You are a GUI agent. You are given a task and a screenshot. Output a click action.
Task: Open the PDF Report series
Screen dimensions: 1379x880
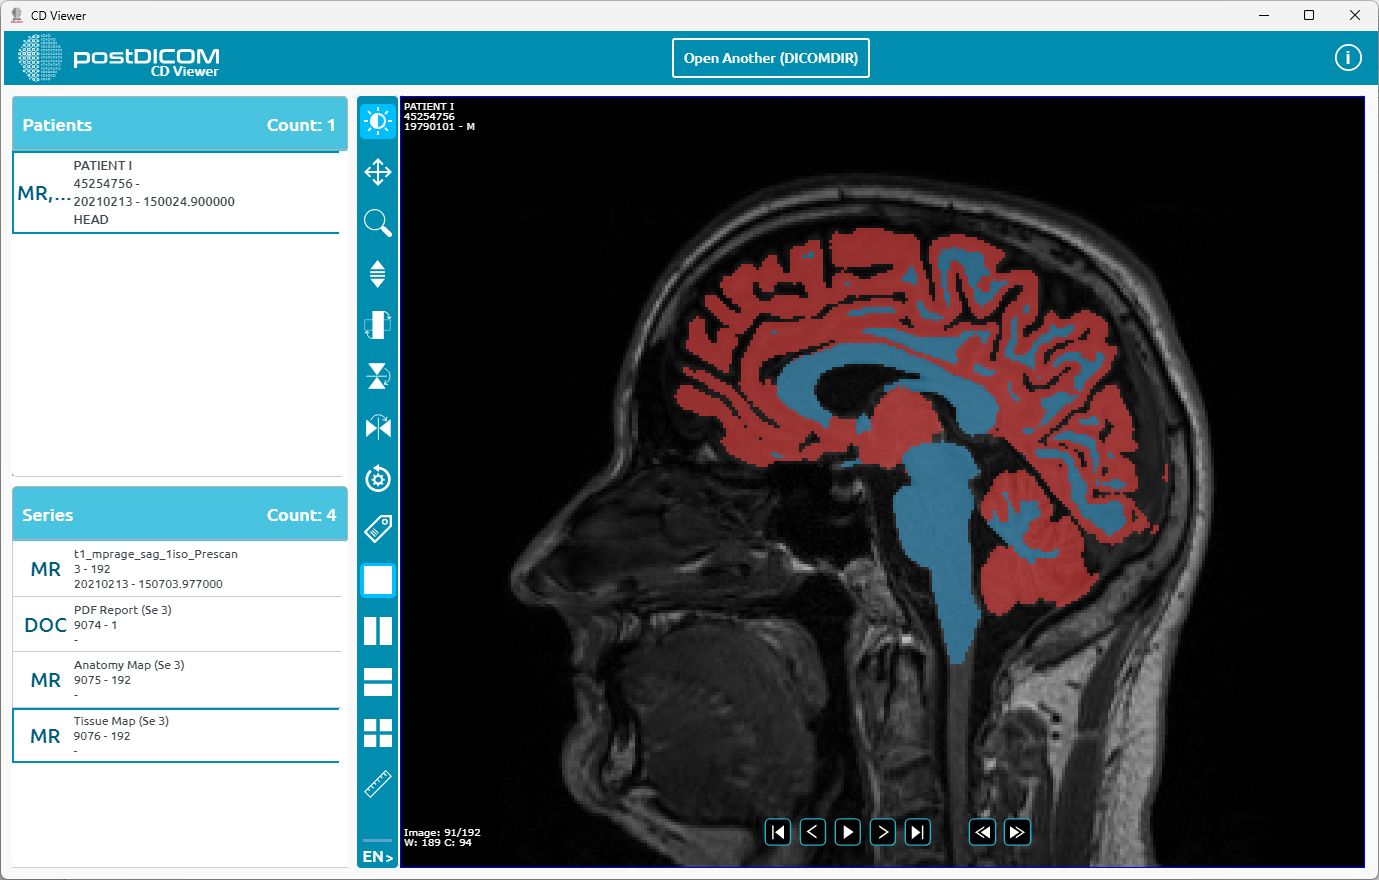coord(176,624)
